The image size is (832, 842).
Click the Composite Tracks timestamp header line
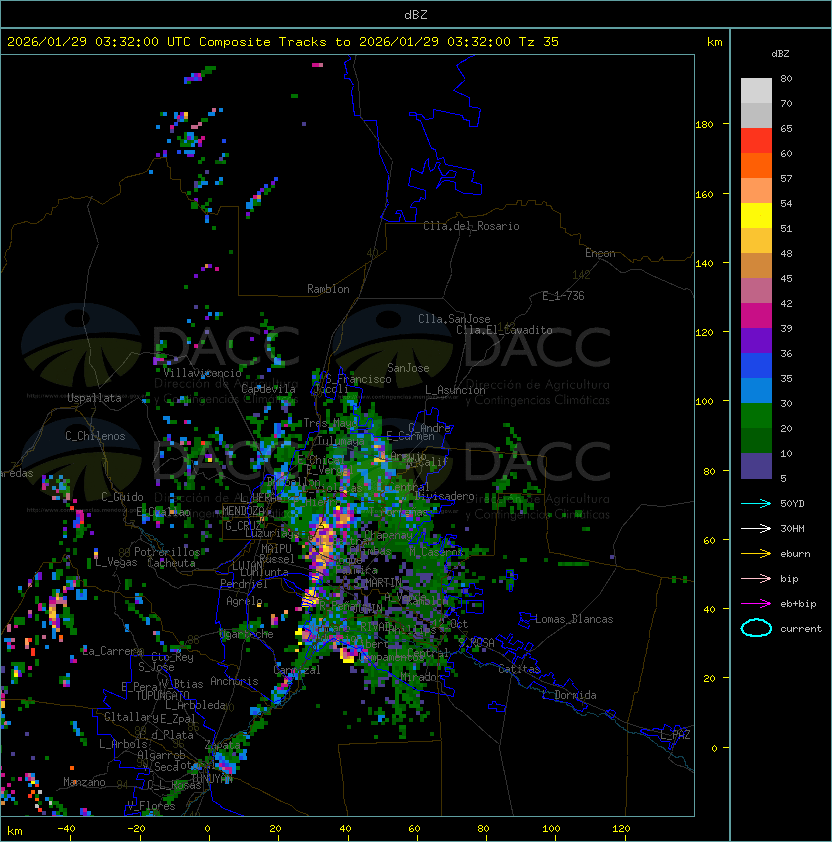(283, 42)
